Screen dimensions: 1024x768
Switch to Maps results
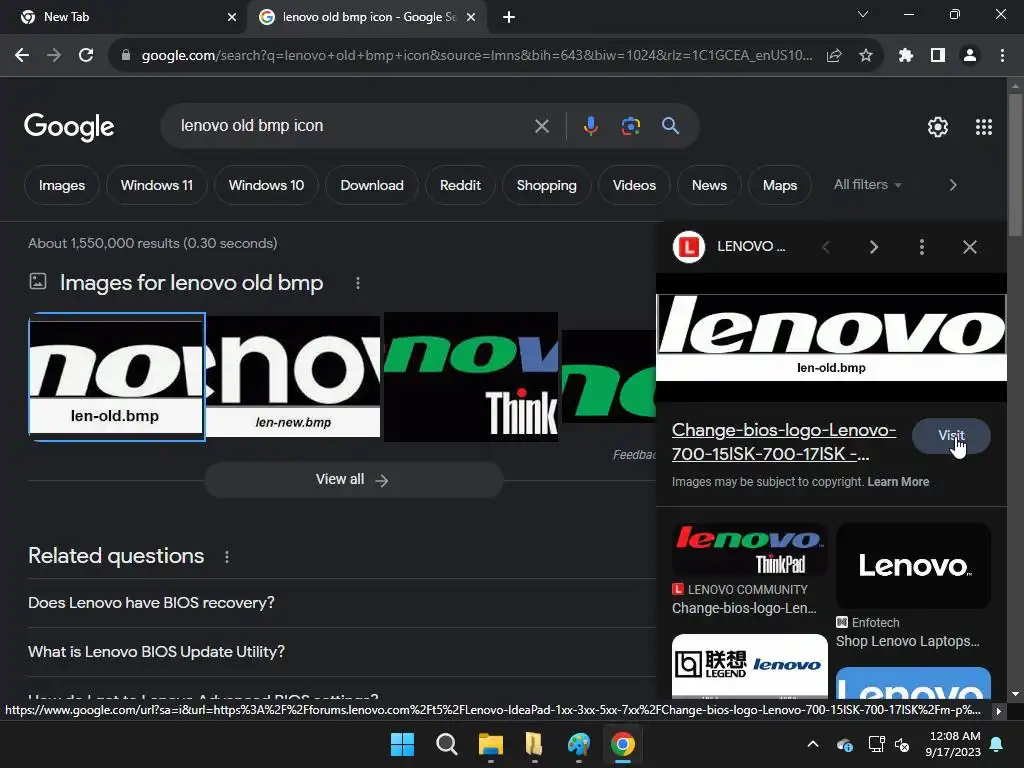click(x=780, y=185)
